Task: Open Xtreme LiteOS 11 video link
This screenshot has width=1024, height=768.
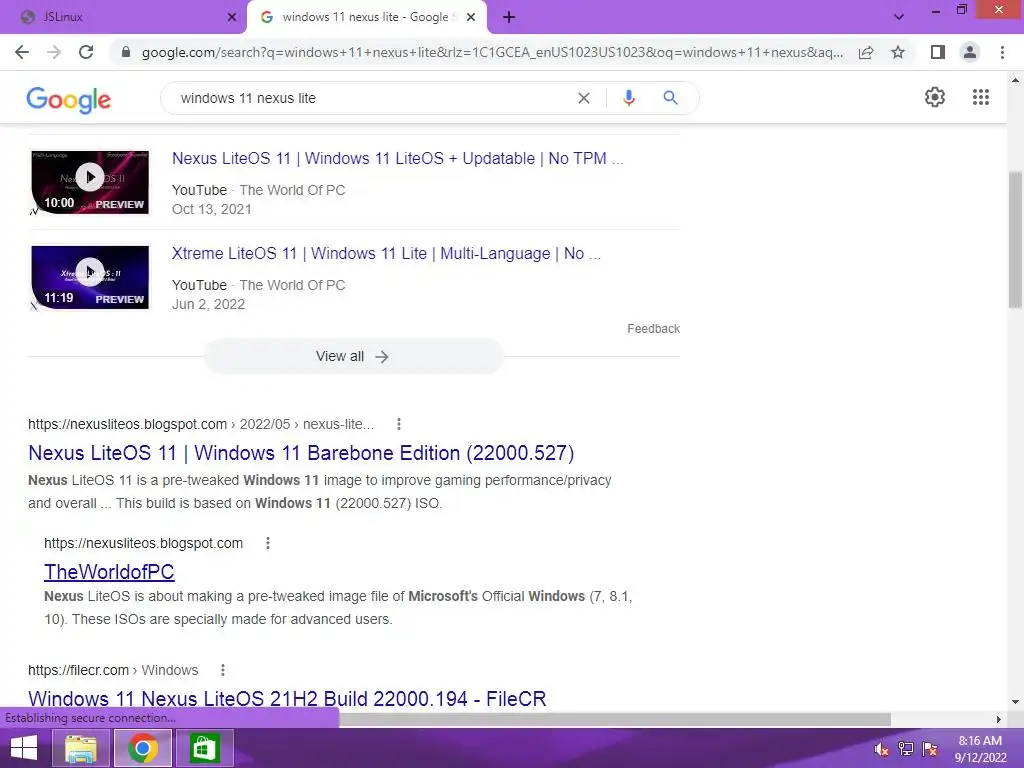Action: (x=386, y=253)
